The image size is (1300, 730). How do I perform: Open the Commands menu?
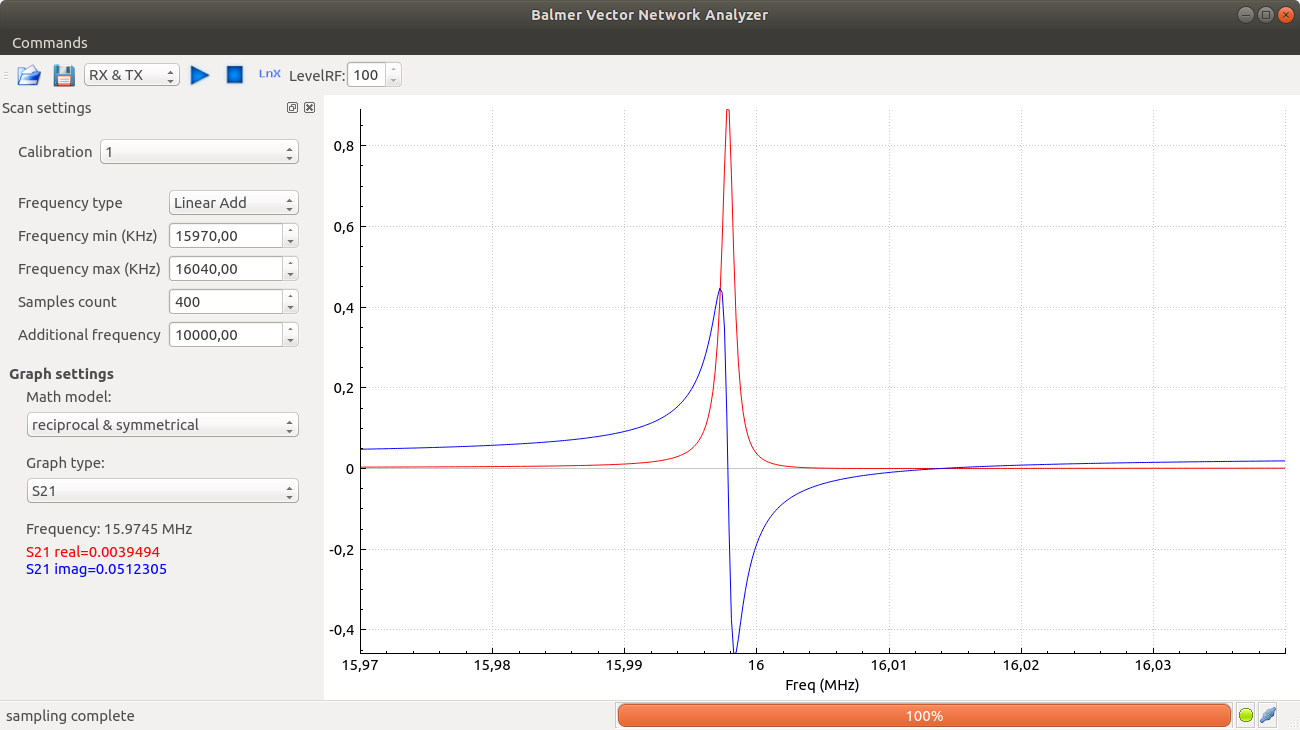(50, 43)
